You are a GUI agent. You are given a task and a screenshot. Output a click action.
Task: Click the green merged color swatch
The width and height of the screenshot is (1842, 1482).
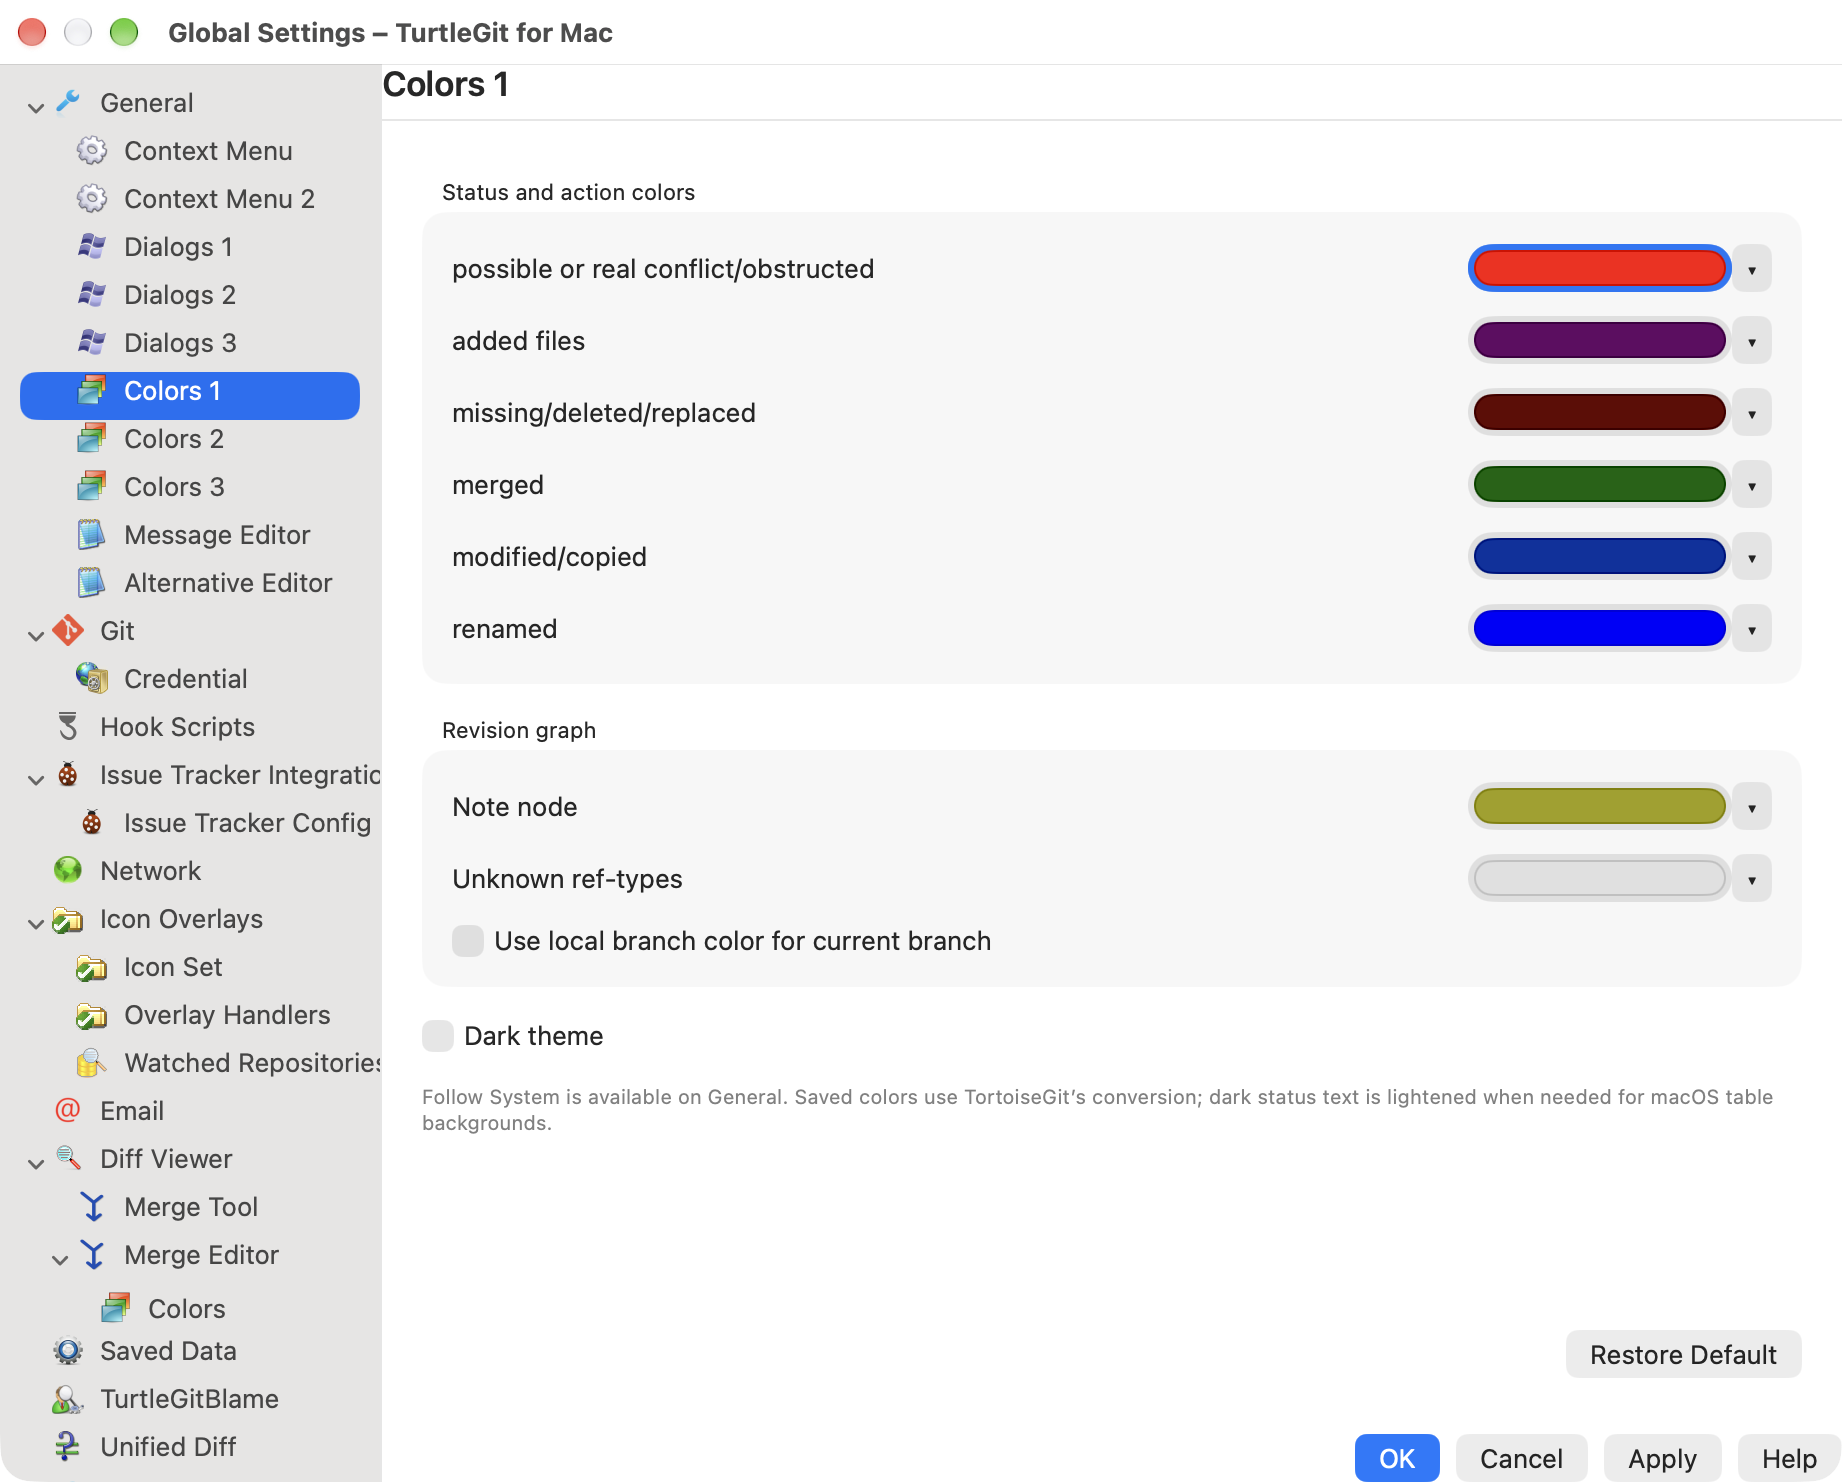tap(1599, 484)
